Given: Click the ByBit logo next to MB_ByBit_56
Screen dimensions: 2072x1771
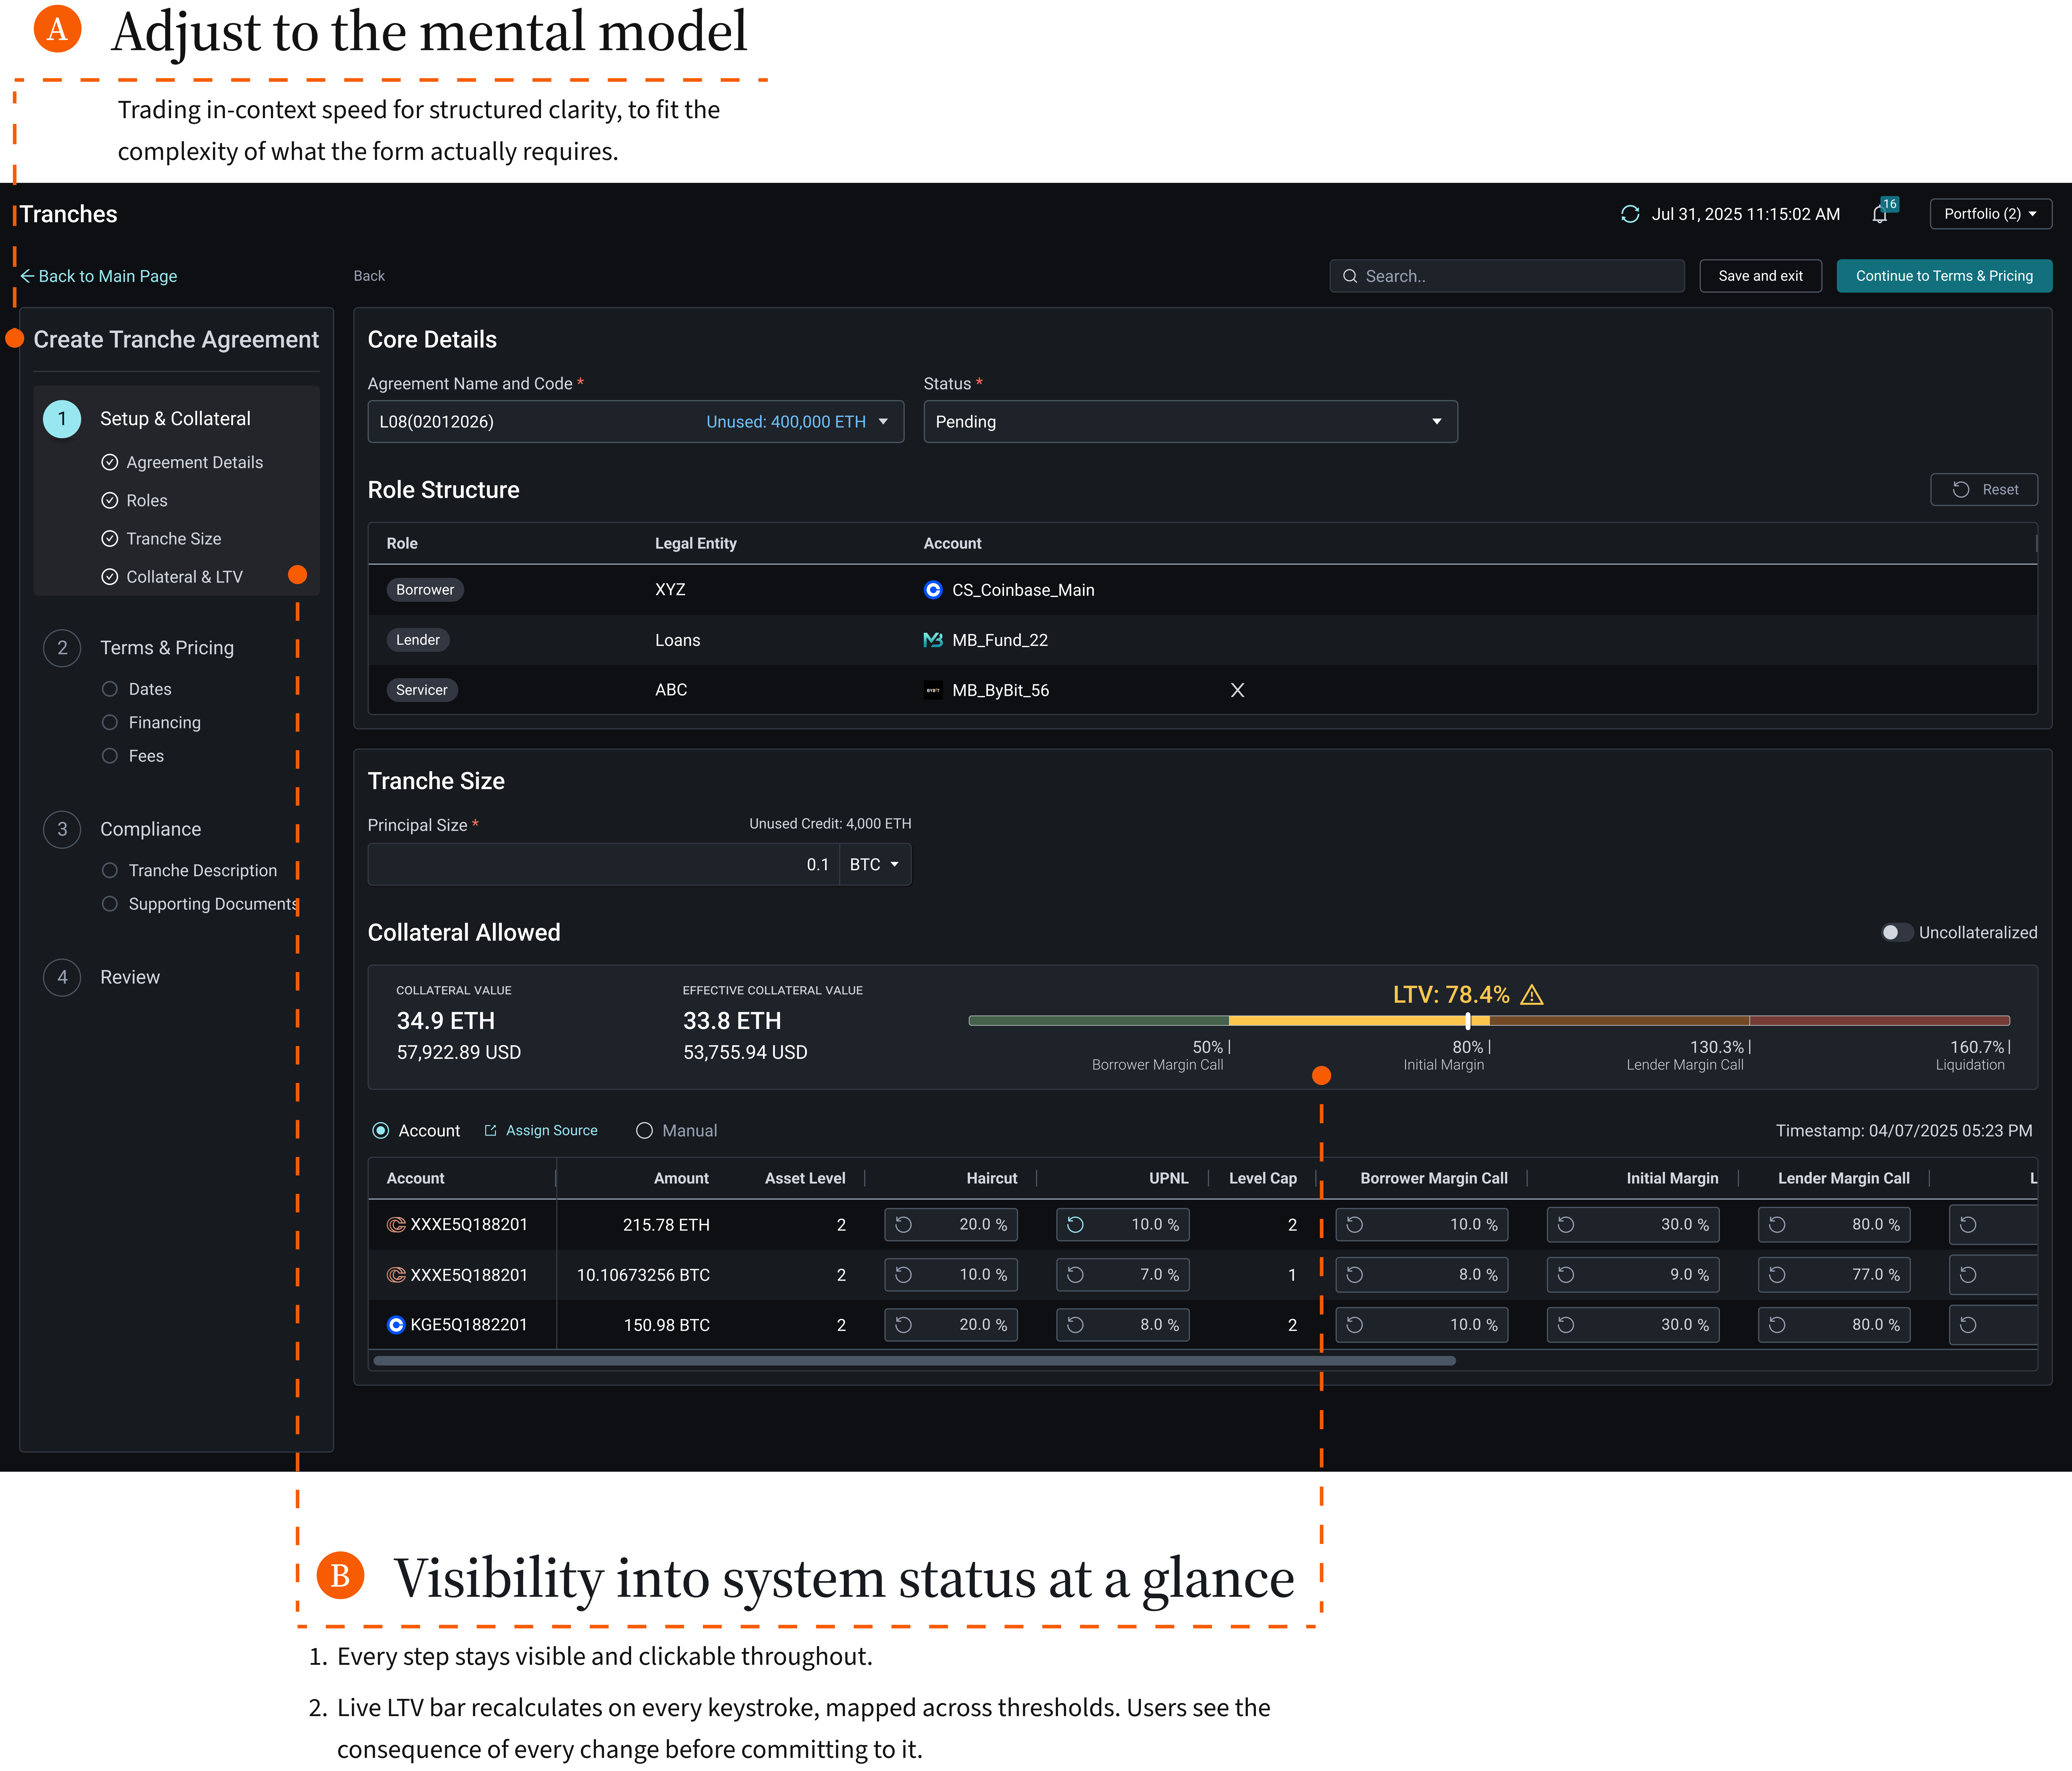Looking at the screenshot, I should [933, 690].
